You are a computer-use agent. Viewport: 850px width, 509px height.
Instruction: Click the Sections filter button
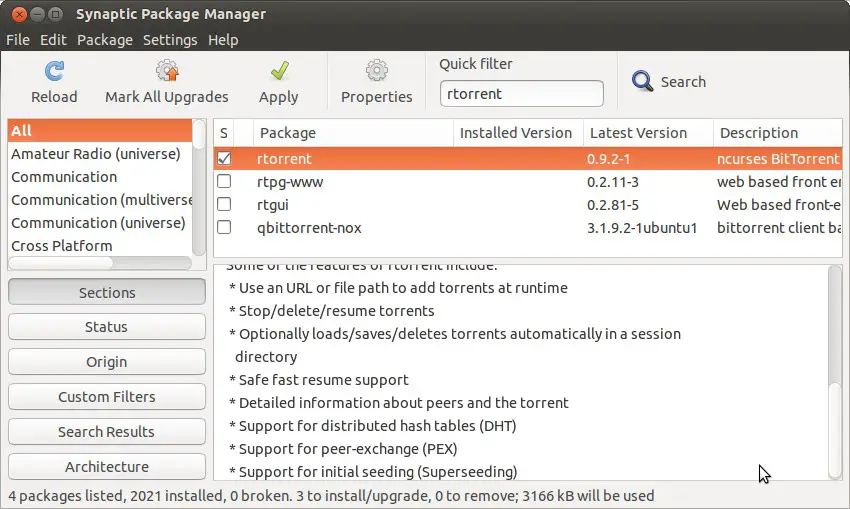click(x=107, y=292)
